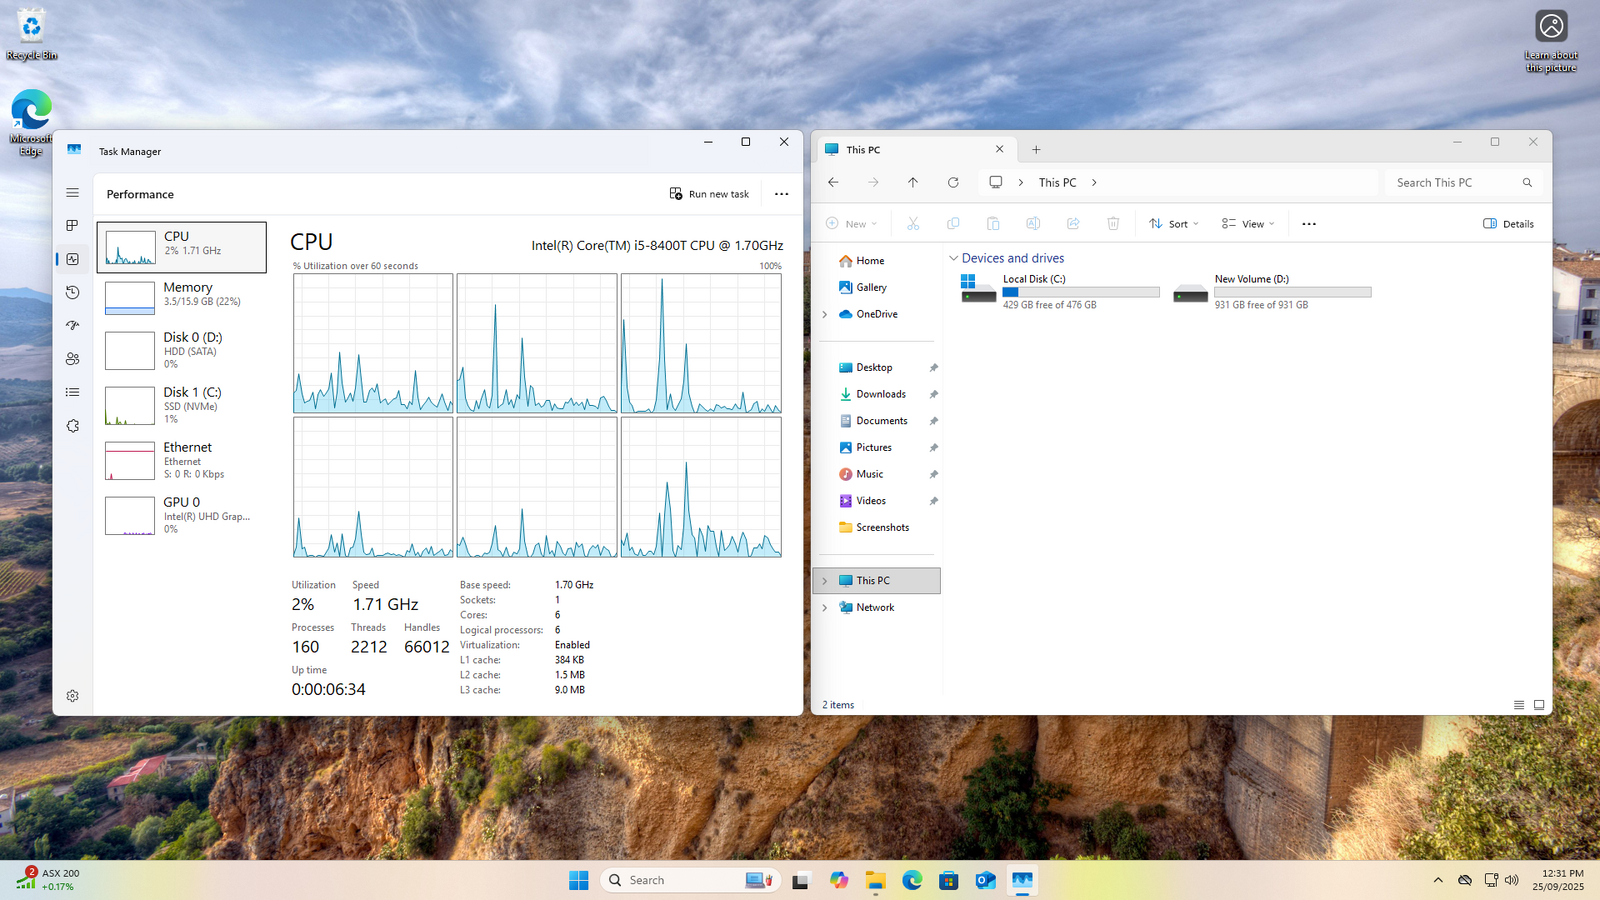Viewport: 1600px width, 900px height.
Task: Open Microsoft Edge from the taskbar
Action: (912, 880)
